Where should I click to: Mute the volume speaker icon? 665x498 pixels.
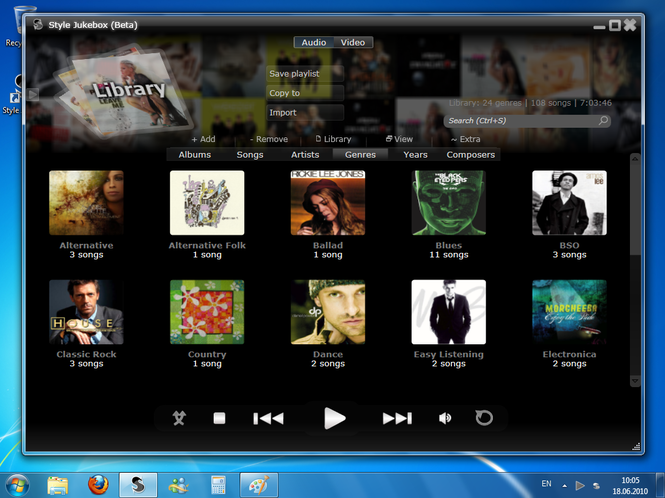pos(445,418)
